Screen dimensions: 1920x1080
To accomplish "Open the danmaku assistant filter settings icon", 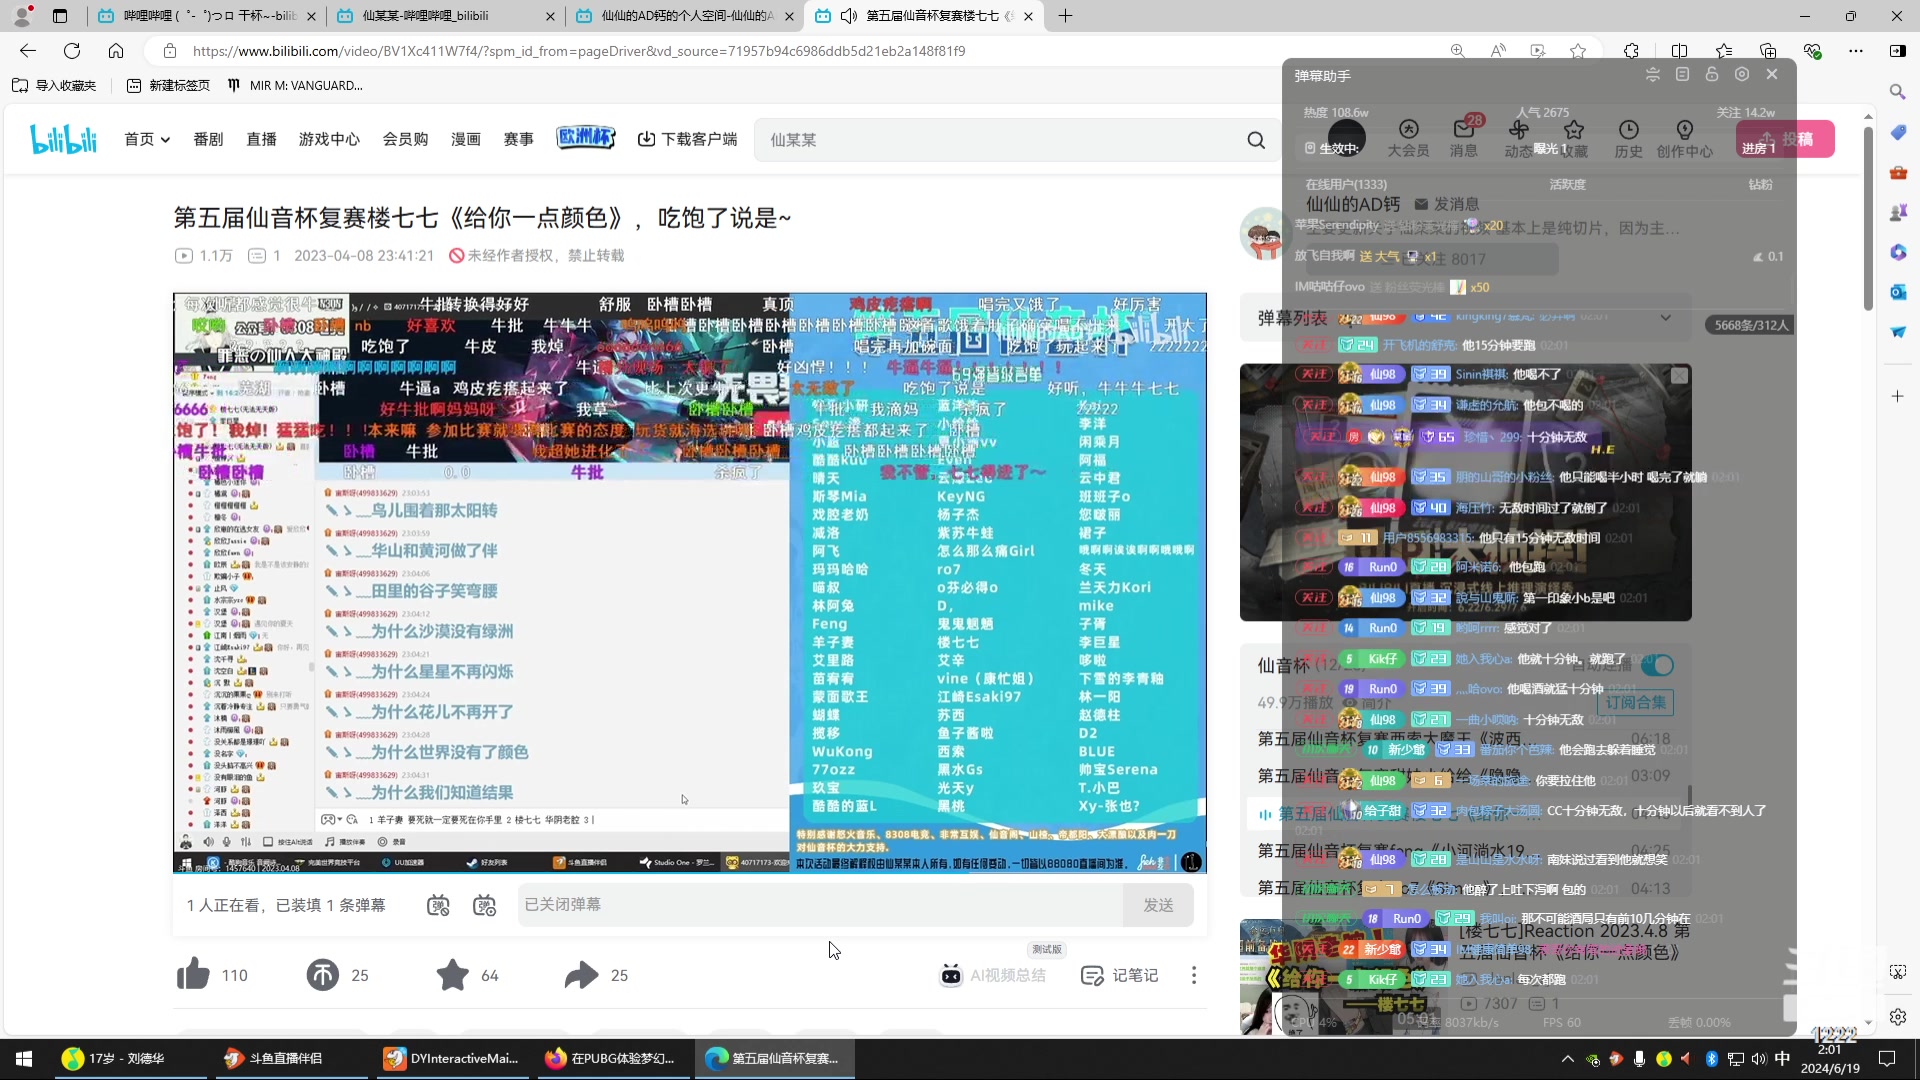I will click(1652, 75).
